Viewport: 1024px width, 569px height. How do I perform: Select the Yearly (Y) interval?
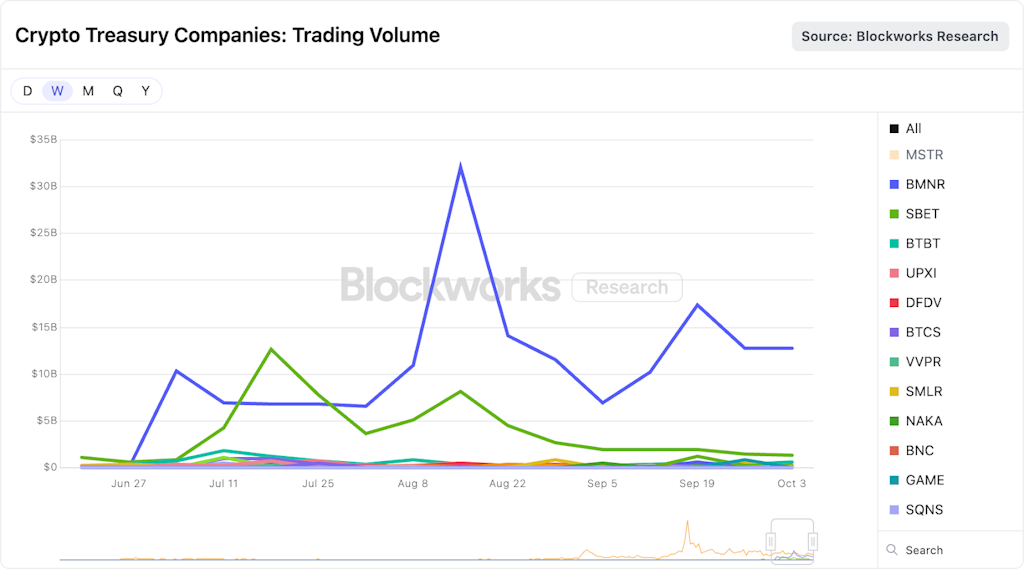145,91
